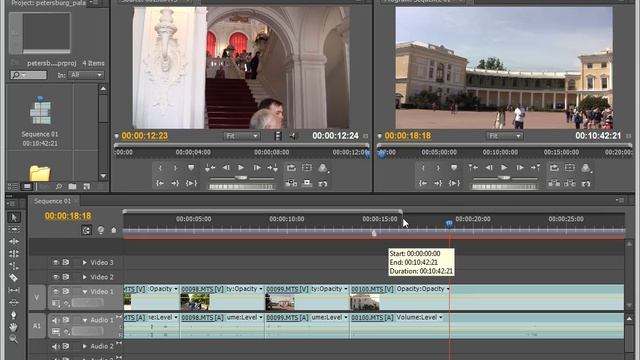
Task: Open Source monitor Fit zoom dropdown
Action: click(242, 136)
